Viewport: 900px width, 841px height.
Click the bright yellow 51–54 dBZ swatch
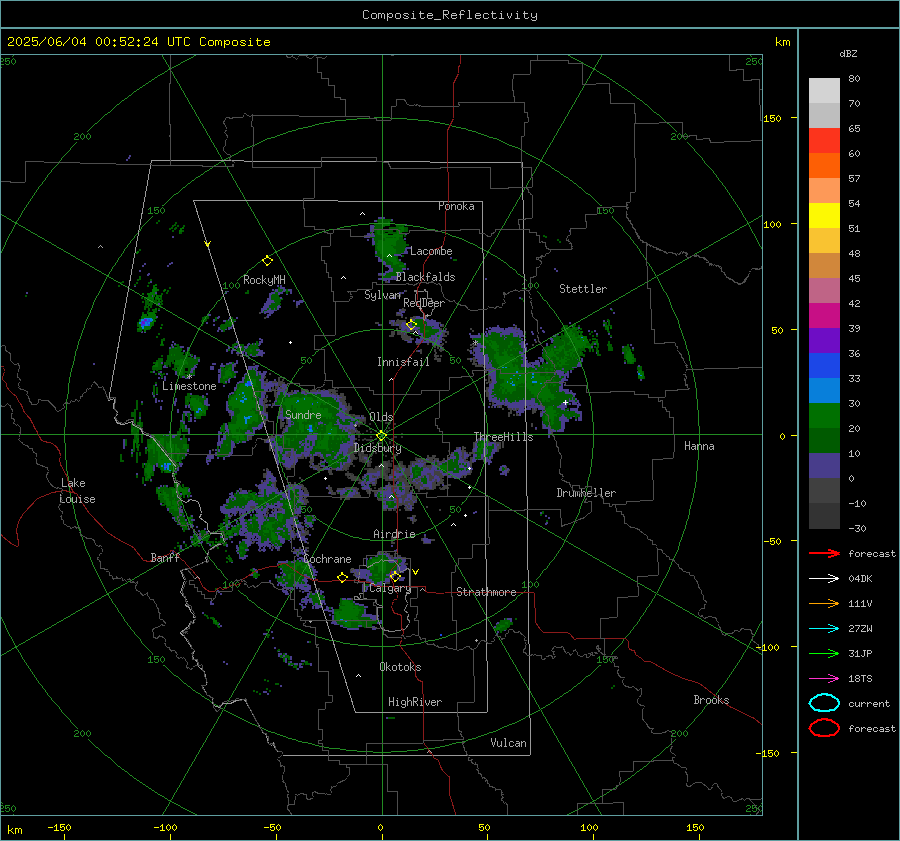(x=824, y=215)
